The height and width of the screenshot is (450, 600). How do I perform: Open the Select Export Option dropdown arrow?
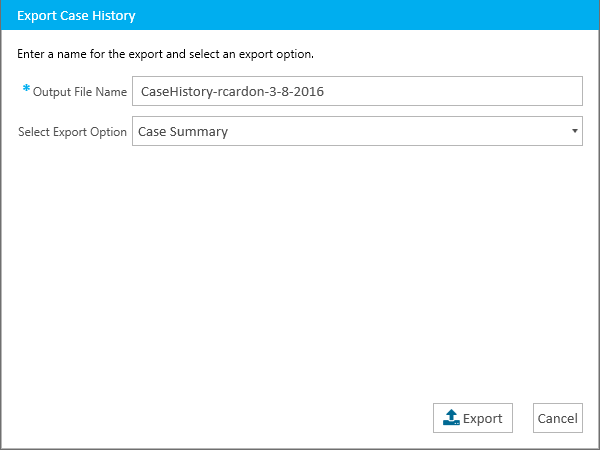pyautogui.click(x=574, y=131)
